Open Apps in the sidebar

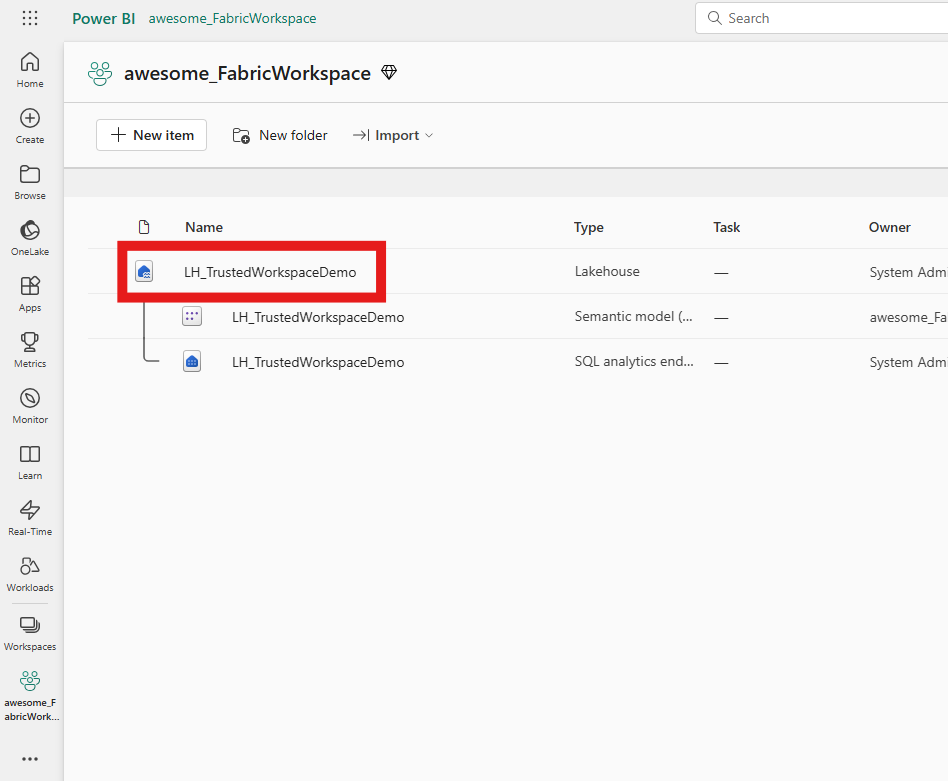30,294
